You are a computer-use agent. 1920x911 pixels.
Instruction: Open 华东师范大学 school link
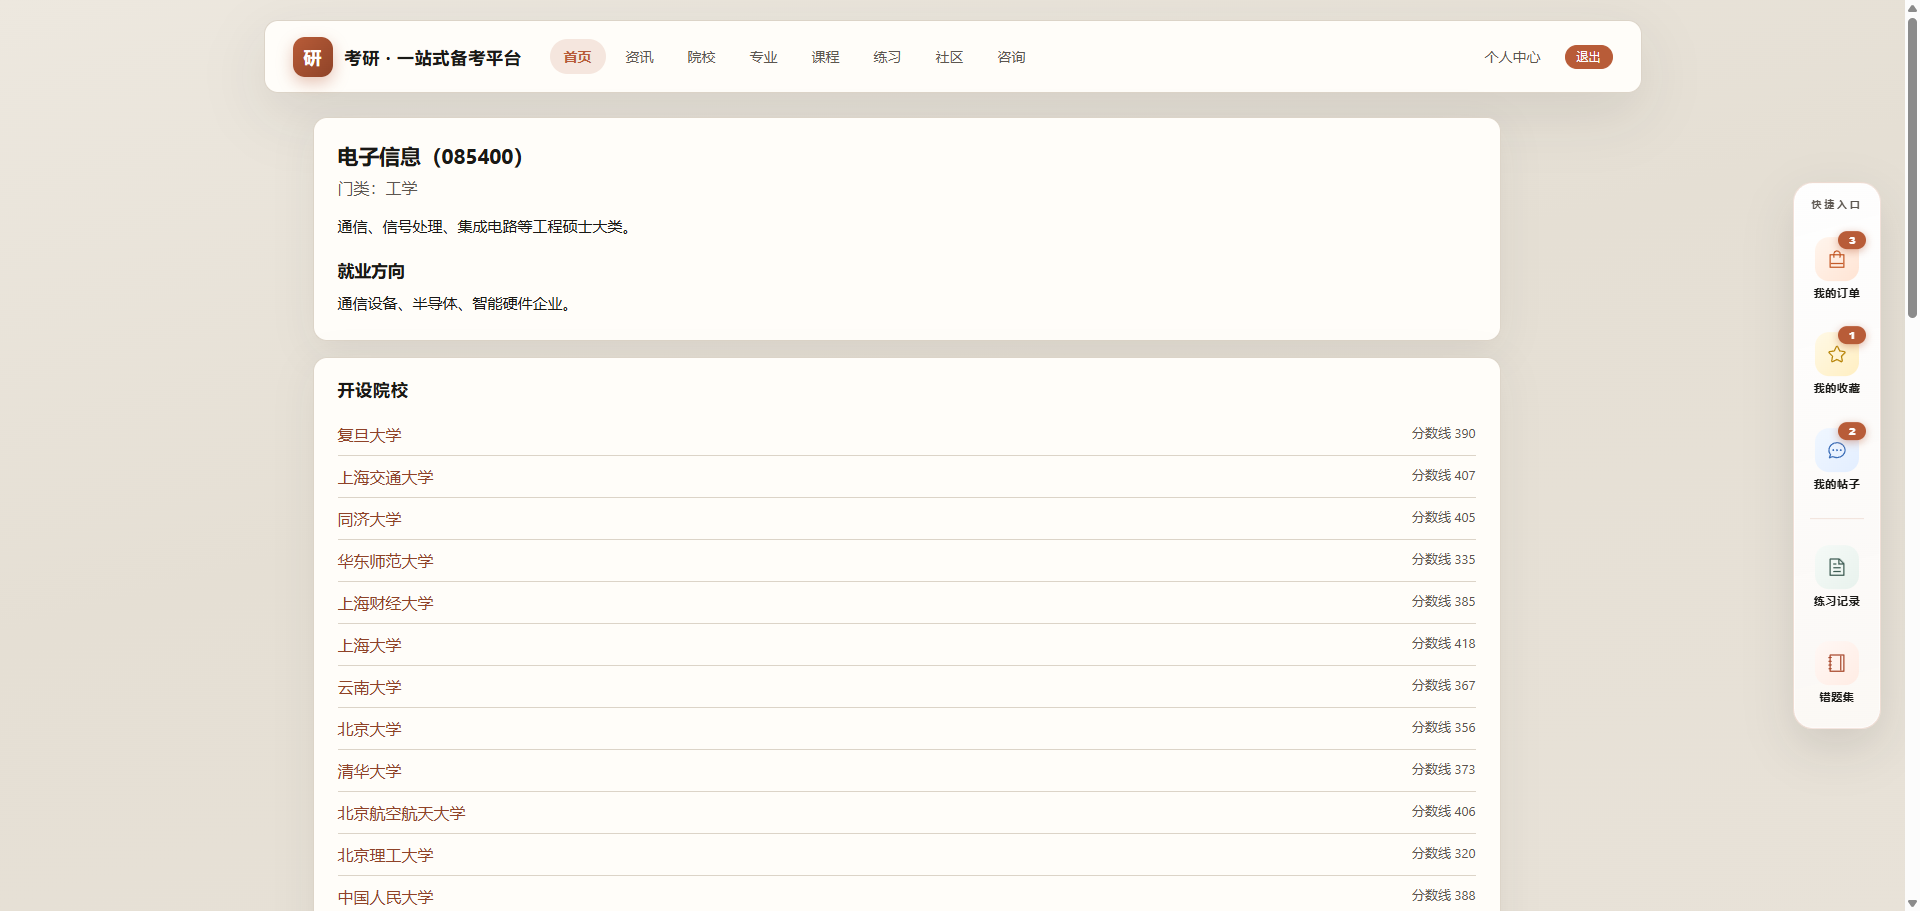click(x=385, y=561)
